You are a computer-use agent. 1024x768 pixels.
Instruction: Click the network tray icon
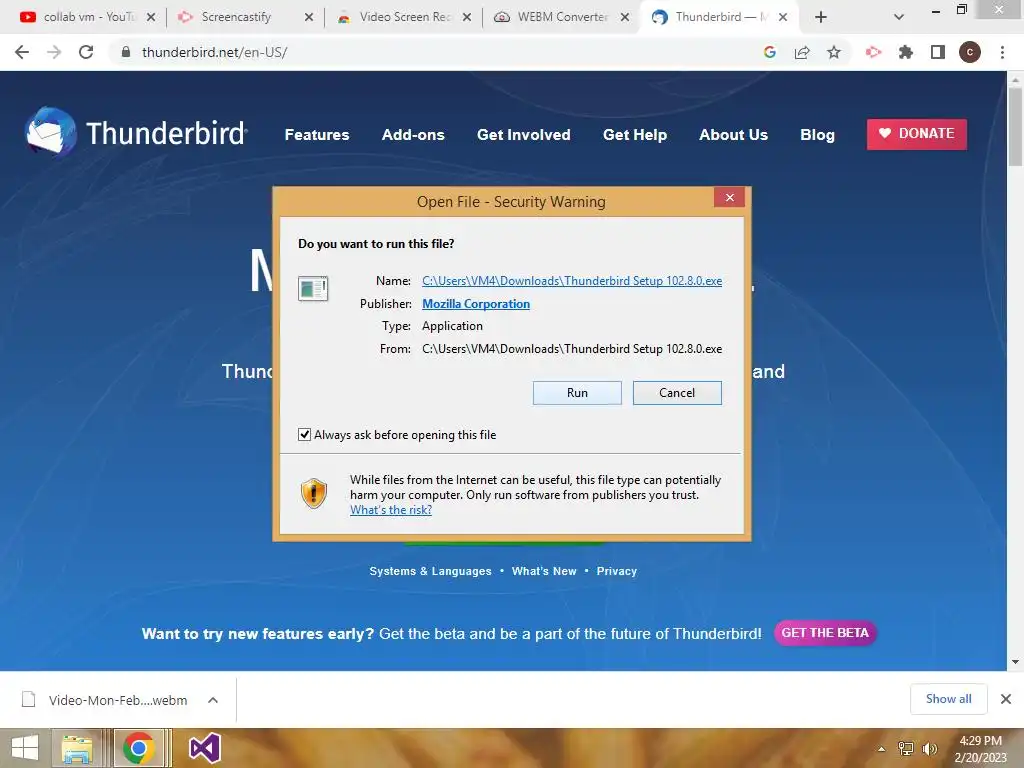[x=906, y=748]
